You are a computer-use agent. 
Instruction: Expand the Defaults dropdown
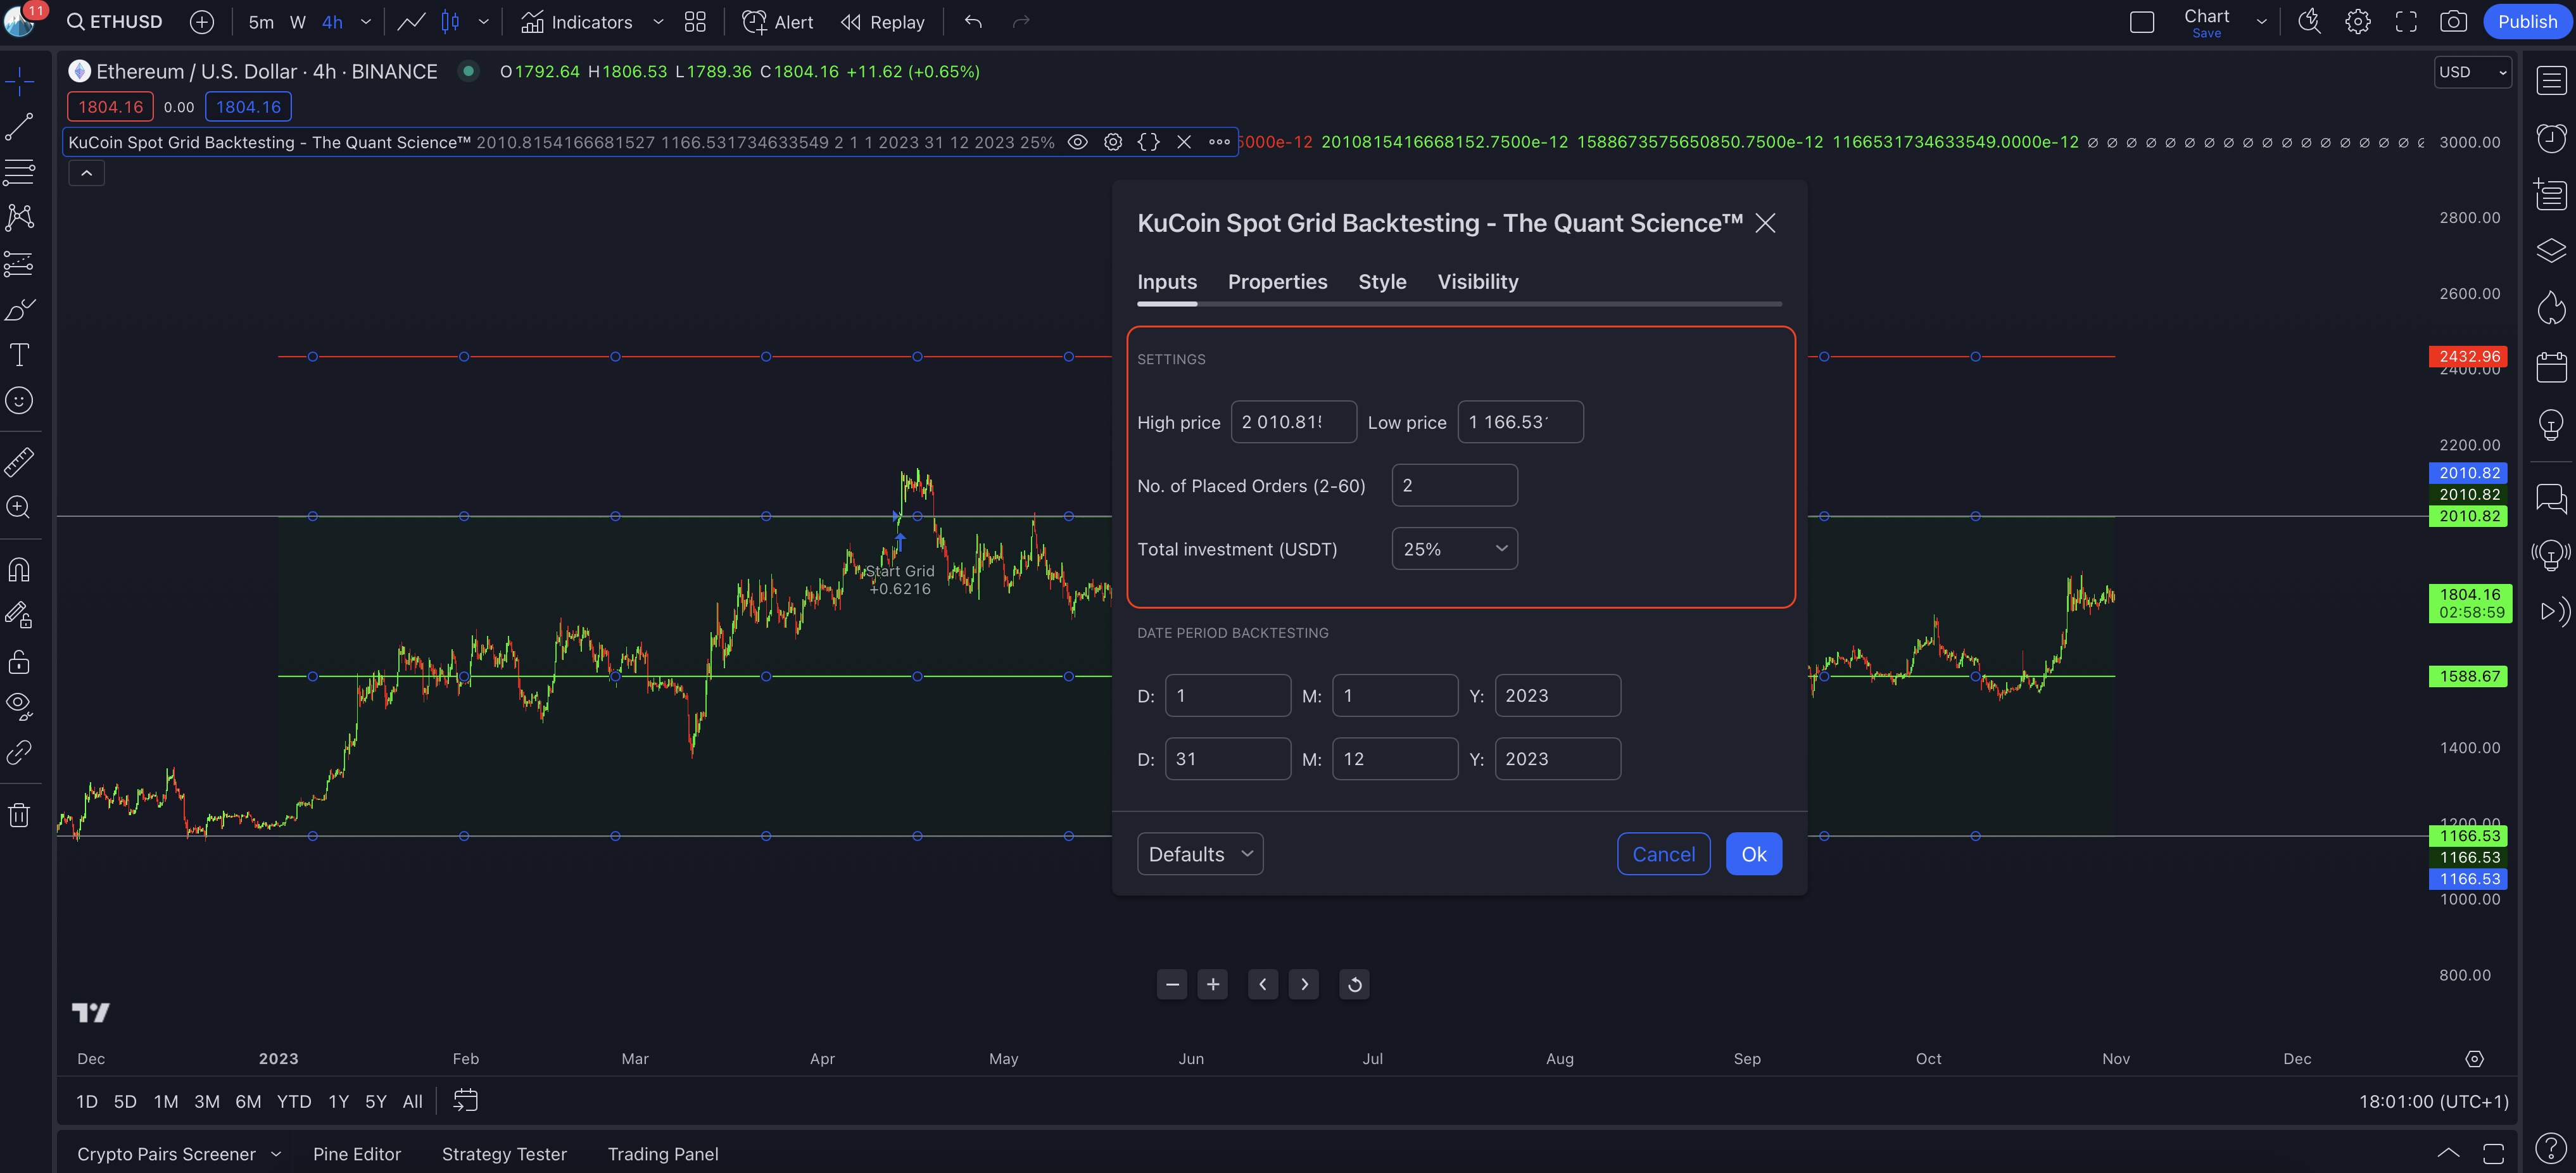(x=1199, y=854)
